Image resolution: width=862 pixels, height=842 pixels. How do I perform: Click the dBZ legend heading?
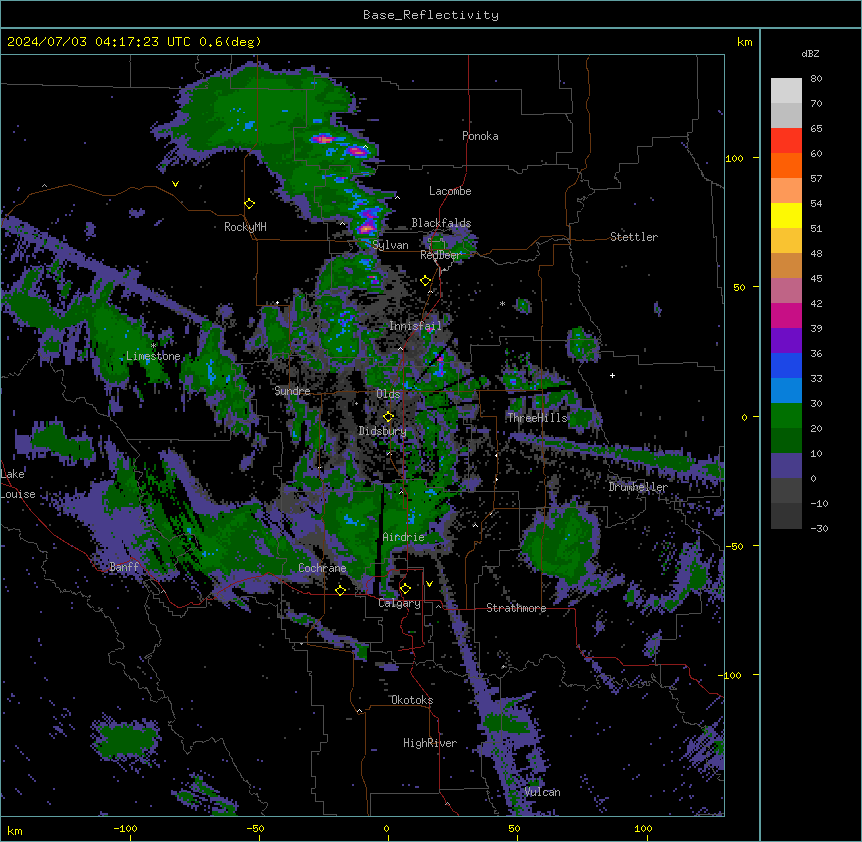click(811, 53)
